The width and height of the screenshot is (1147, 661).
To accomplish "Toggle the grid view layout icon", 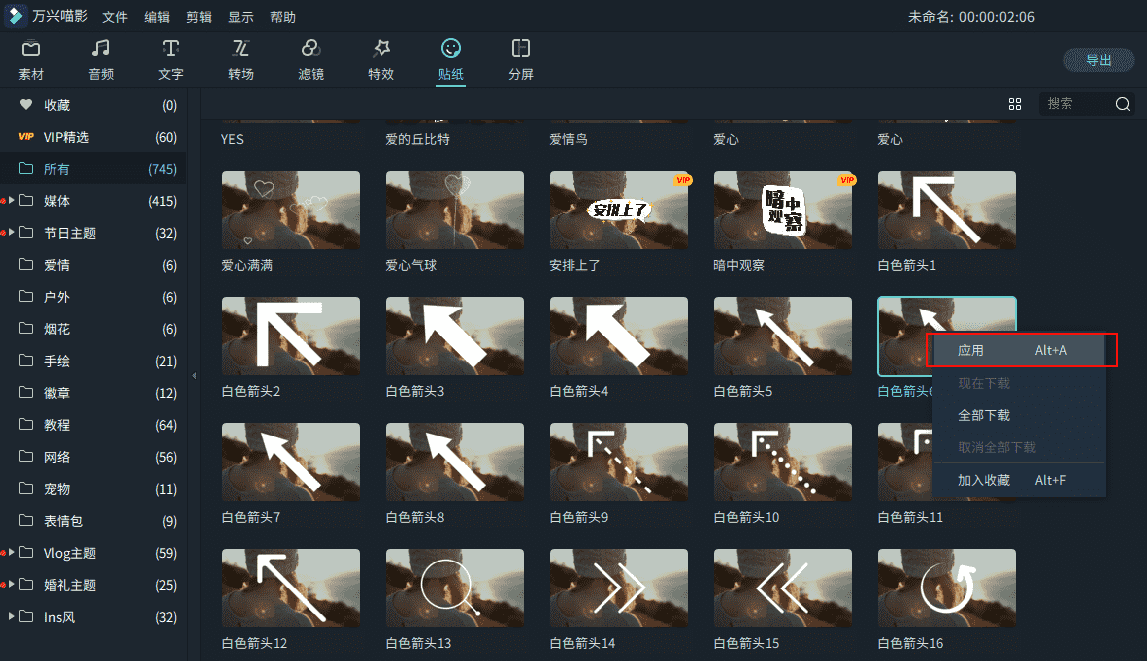I will 1015,104.
